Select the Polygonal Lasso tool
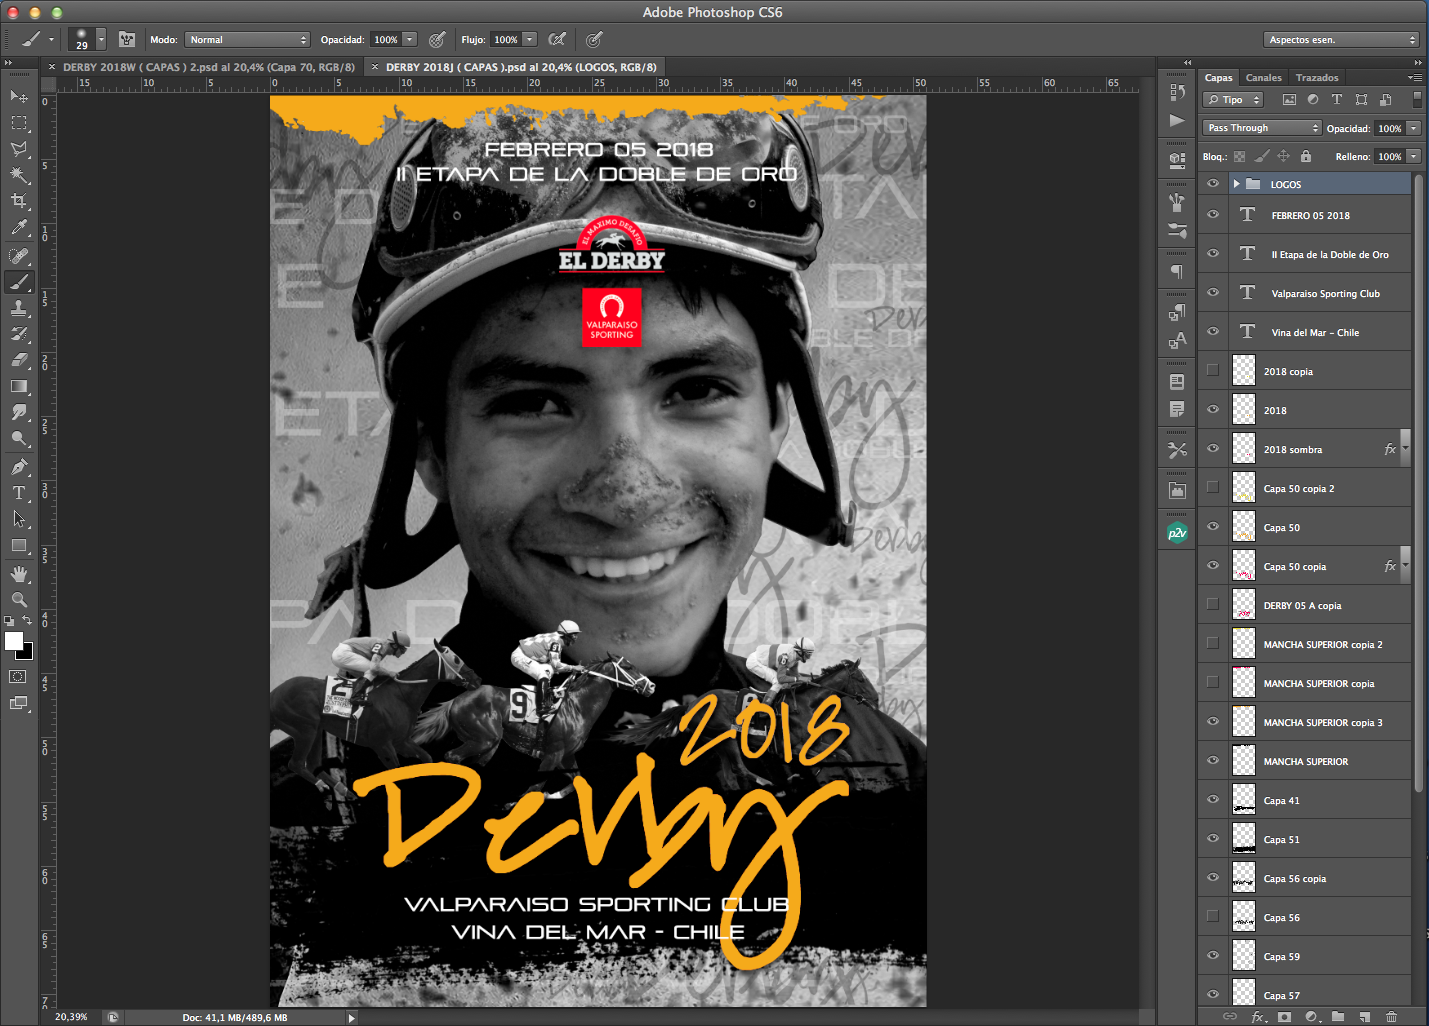This screenshot has width=1429, height=1026. click(x=19, y=149)
